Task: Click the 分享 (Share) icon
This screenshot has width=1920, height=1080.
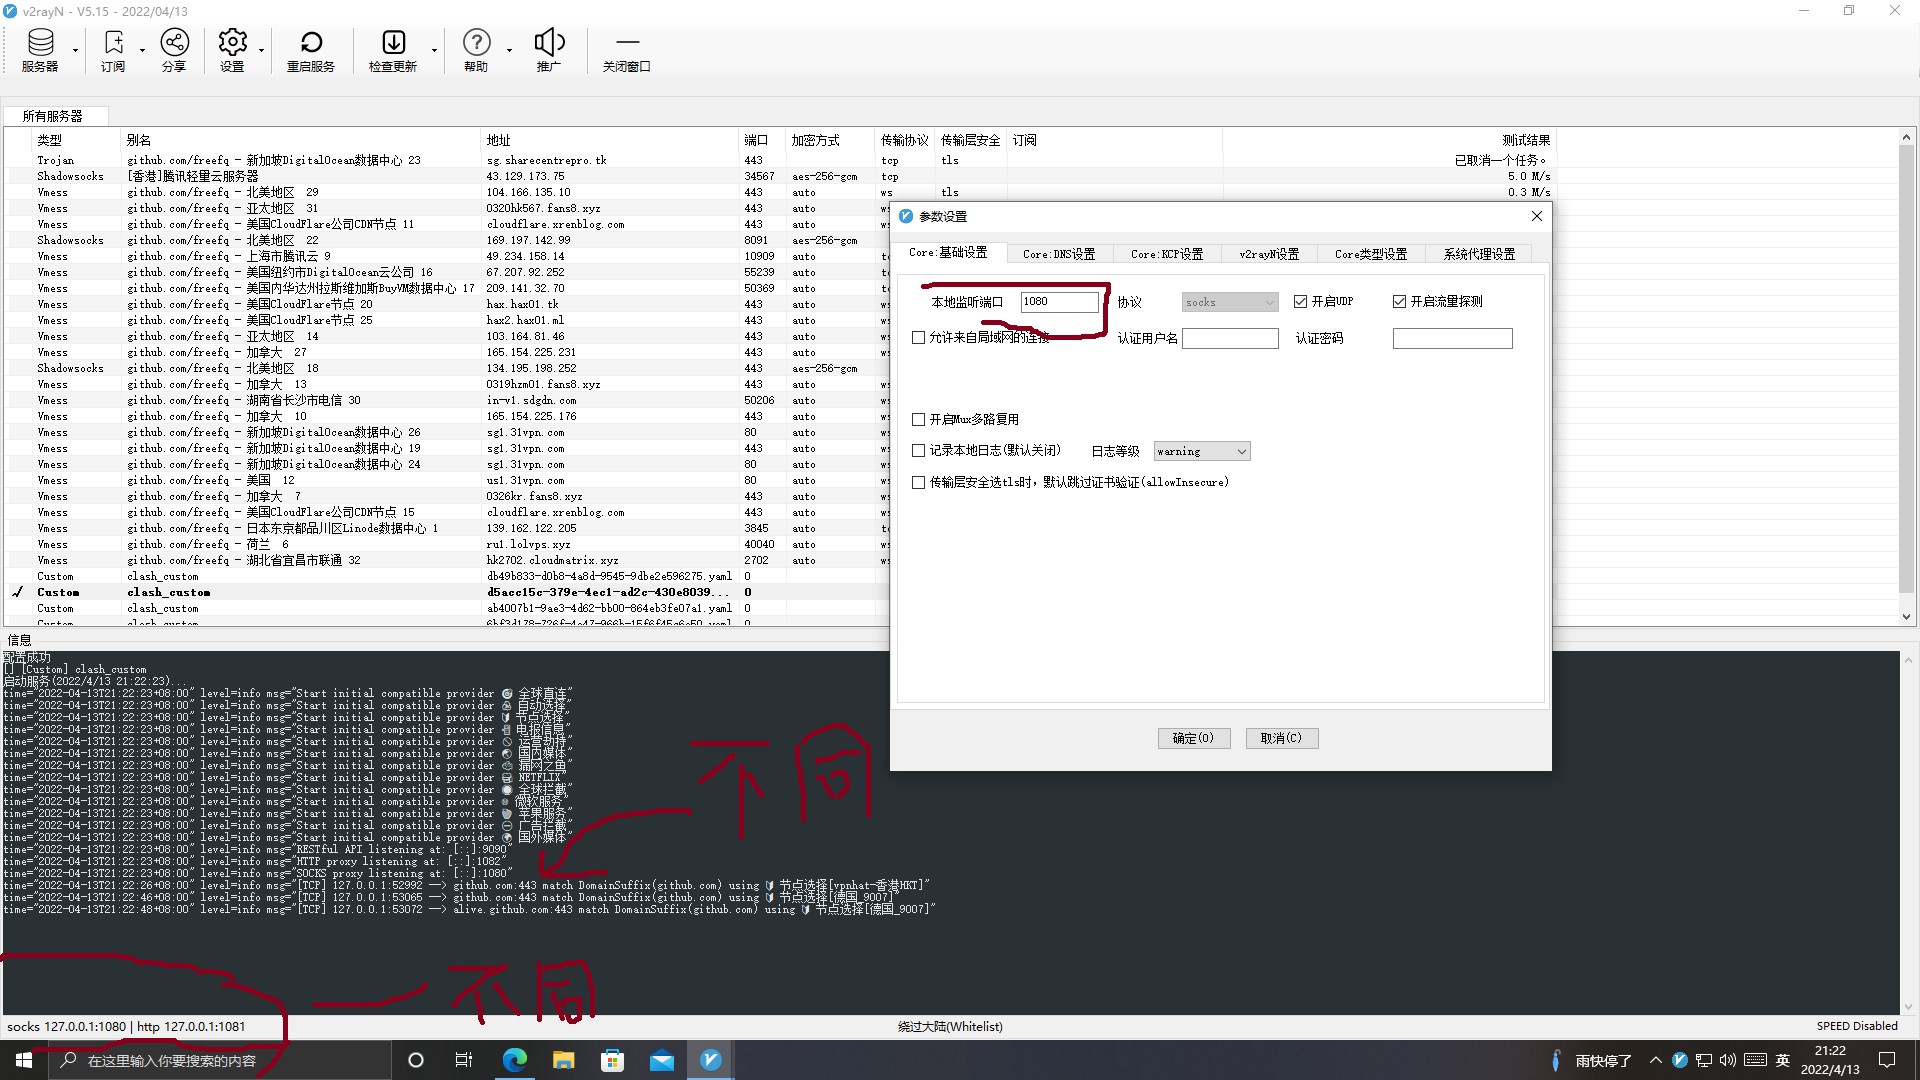Action: [x=174, y=50]
